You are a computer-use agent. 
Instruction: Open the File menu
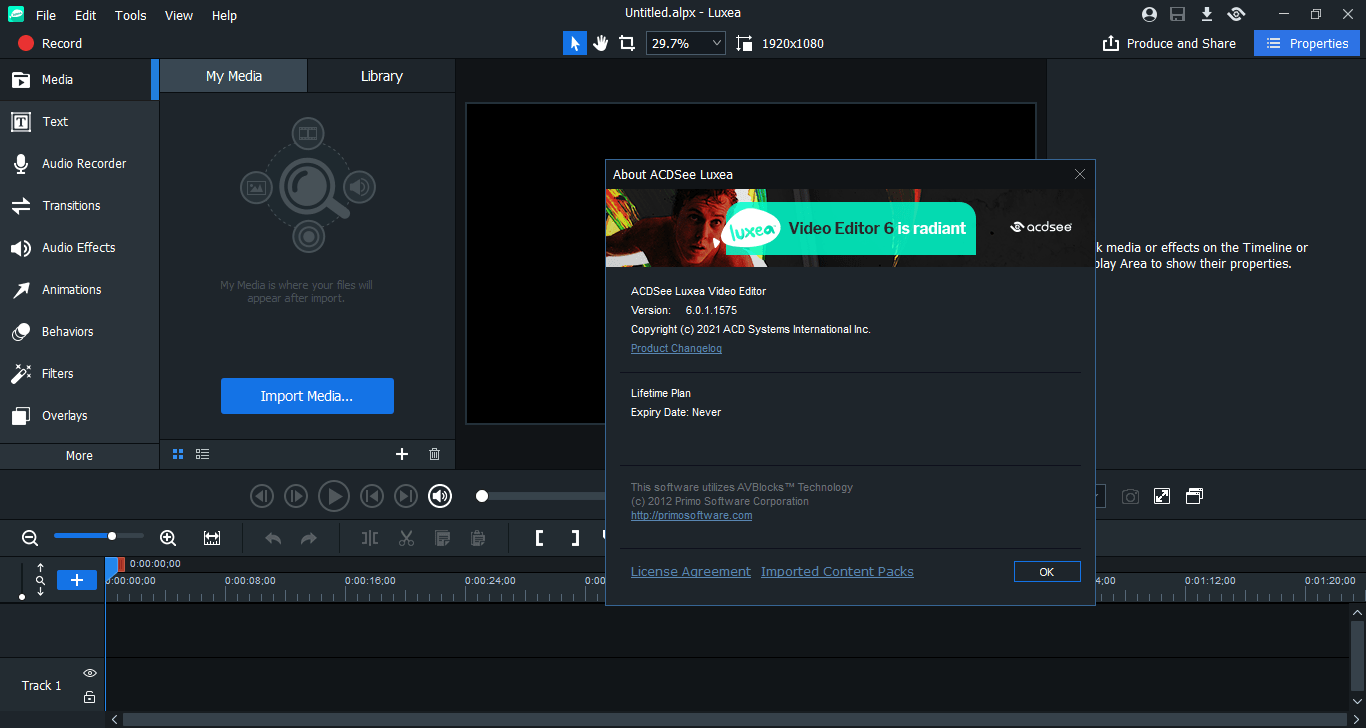[x=46, y=15]
